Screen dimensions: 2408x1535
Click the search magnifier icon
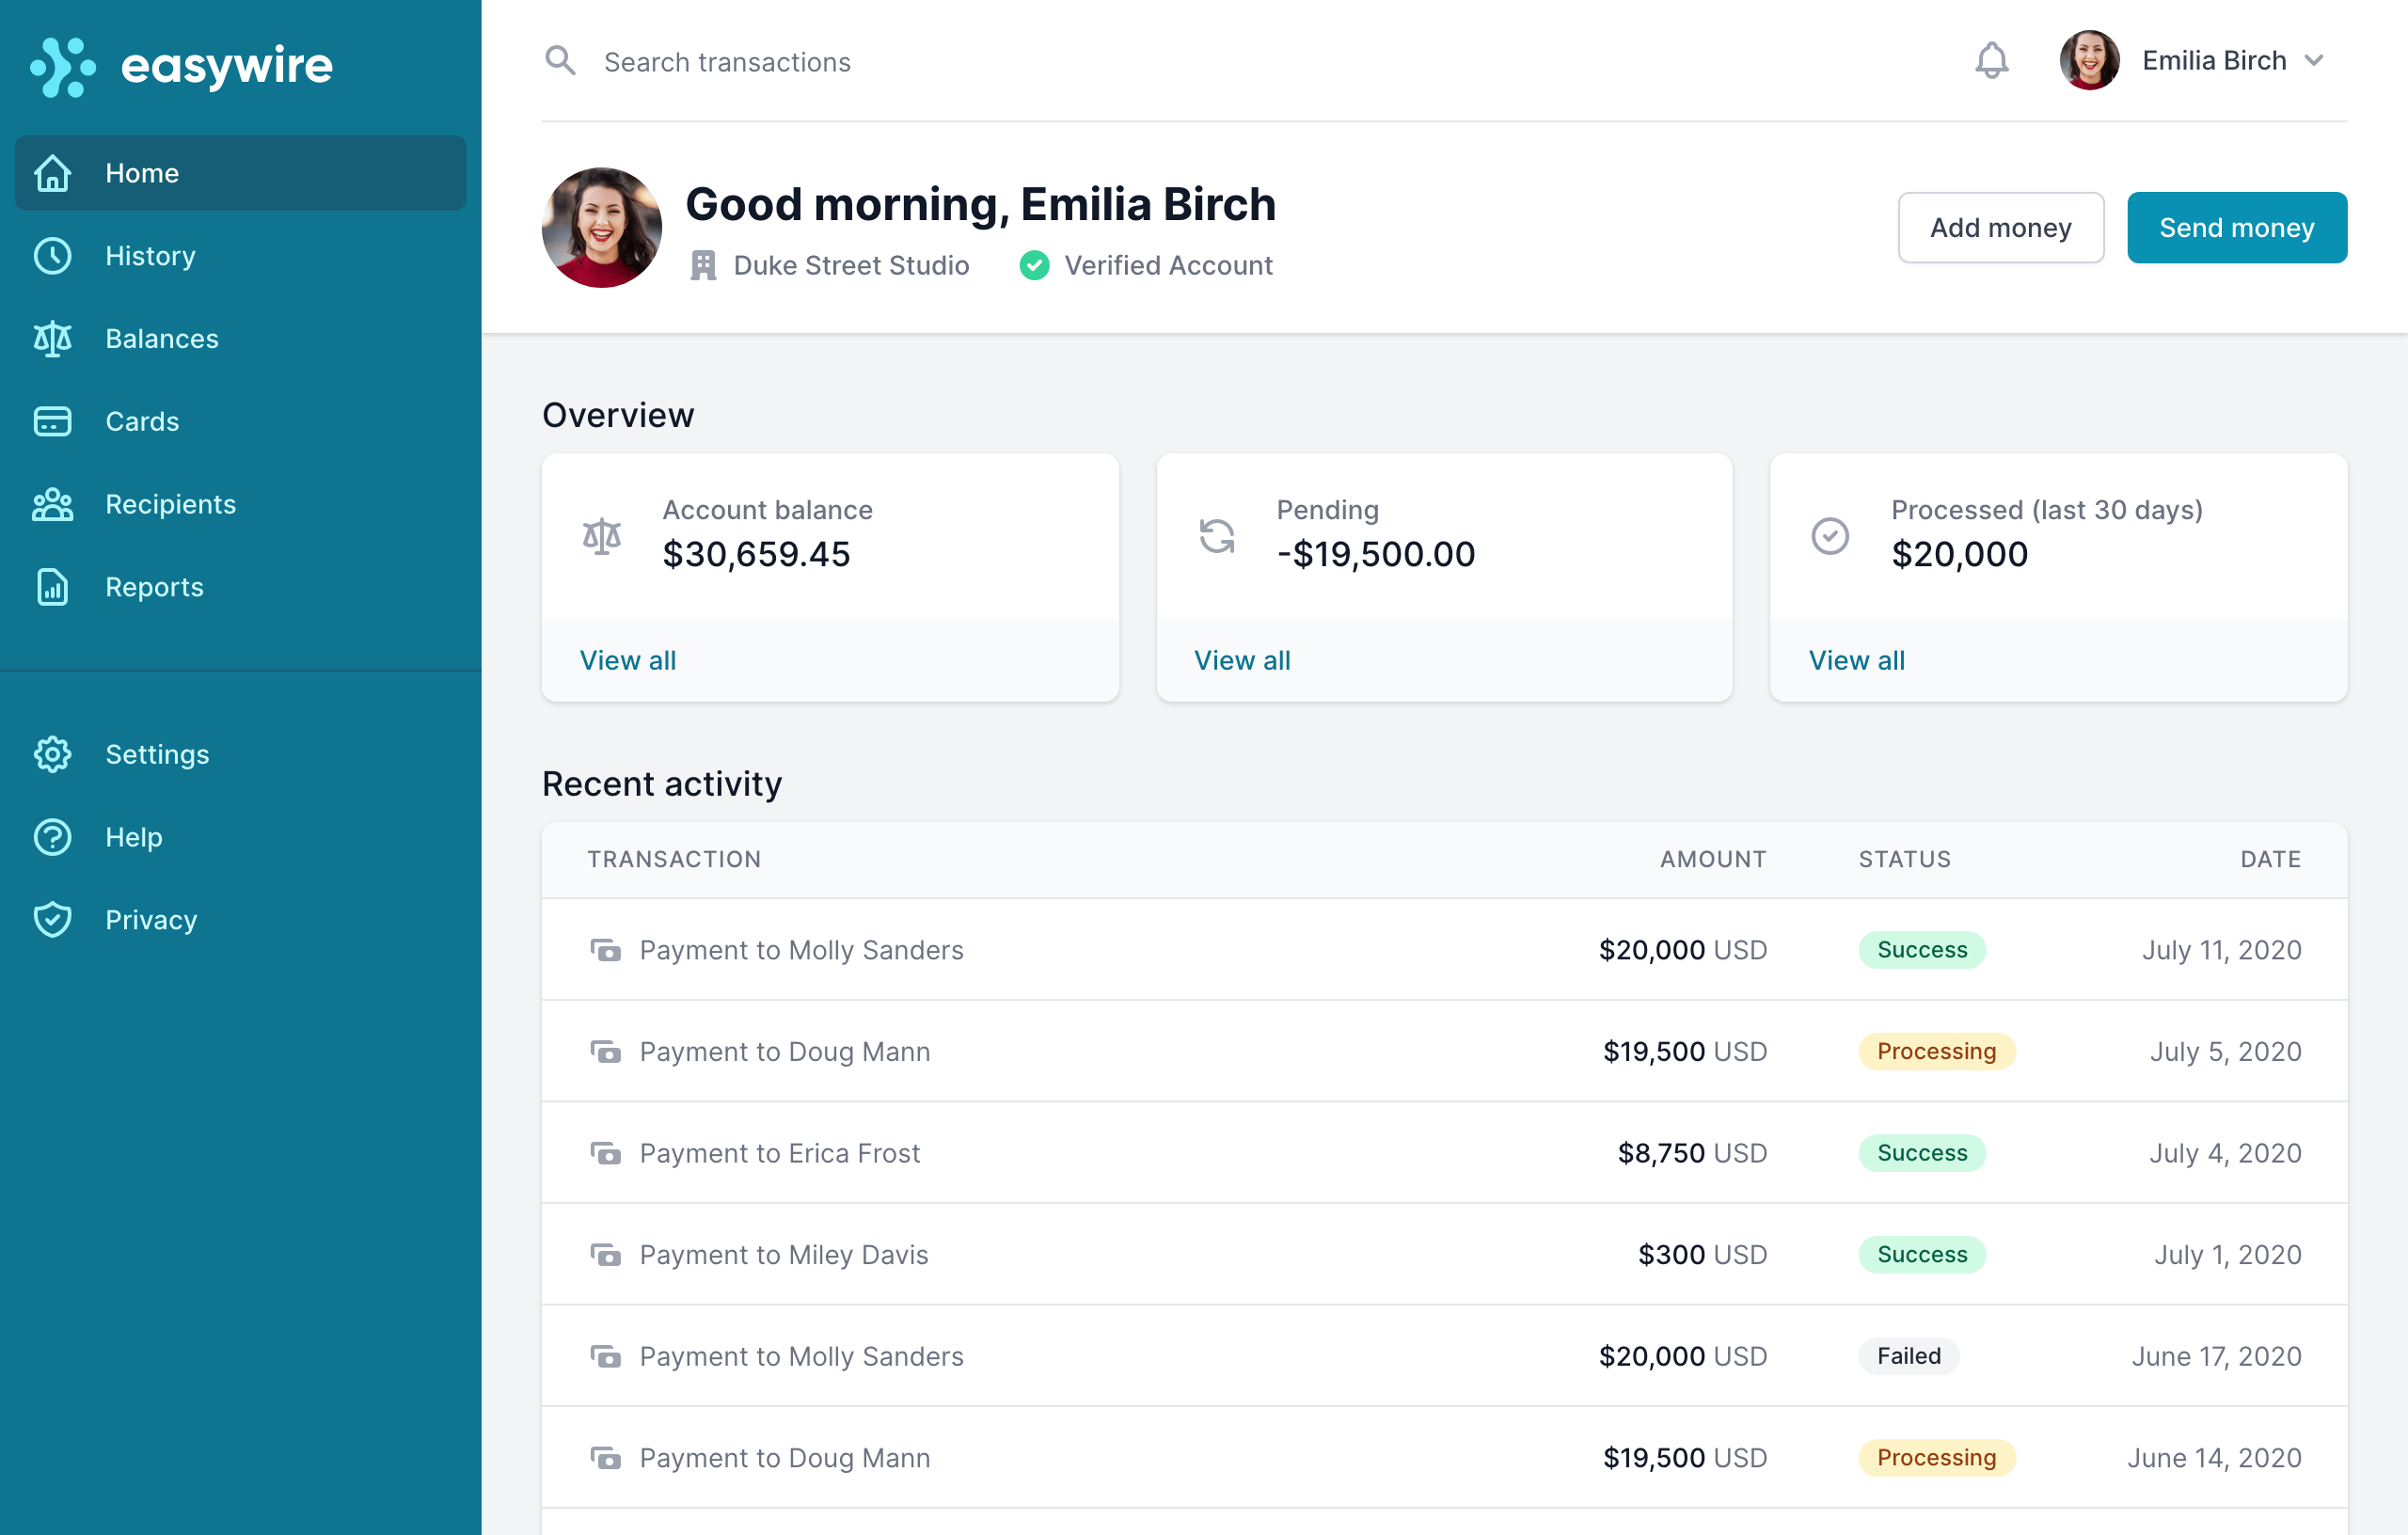[x=560, y=61]
